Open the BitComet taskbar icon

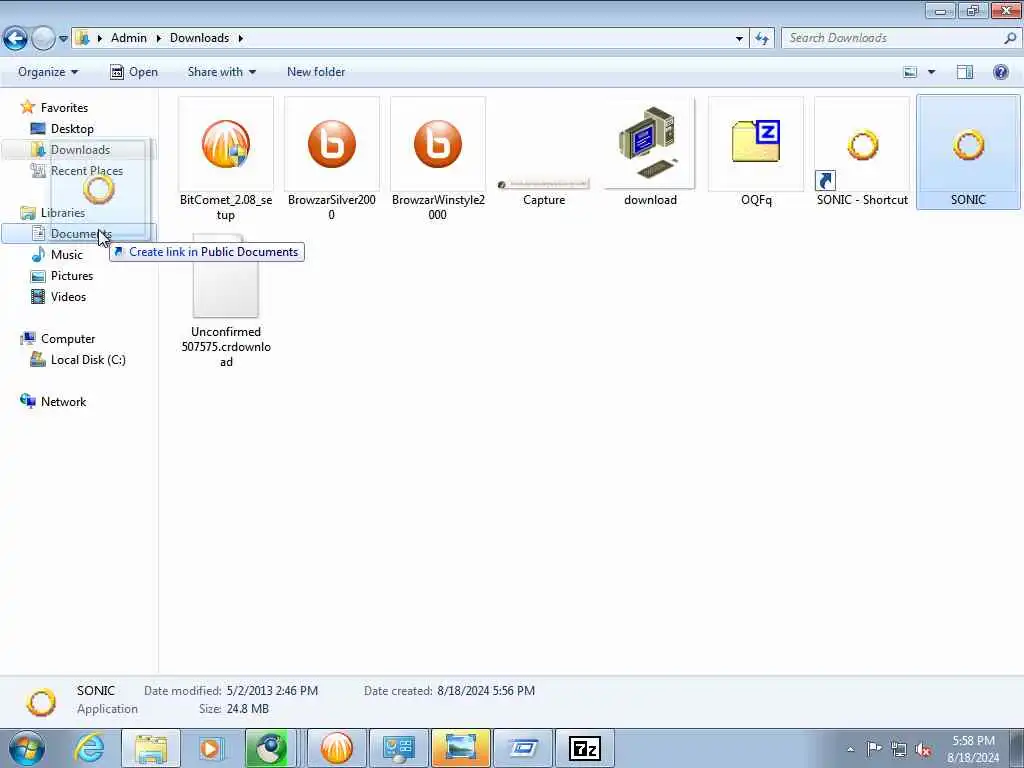tap(336, 748)
